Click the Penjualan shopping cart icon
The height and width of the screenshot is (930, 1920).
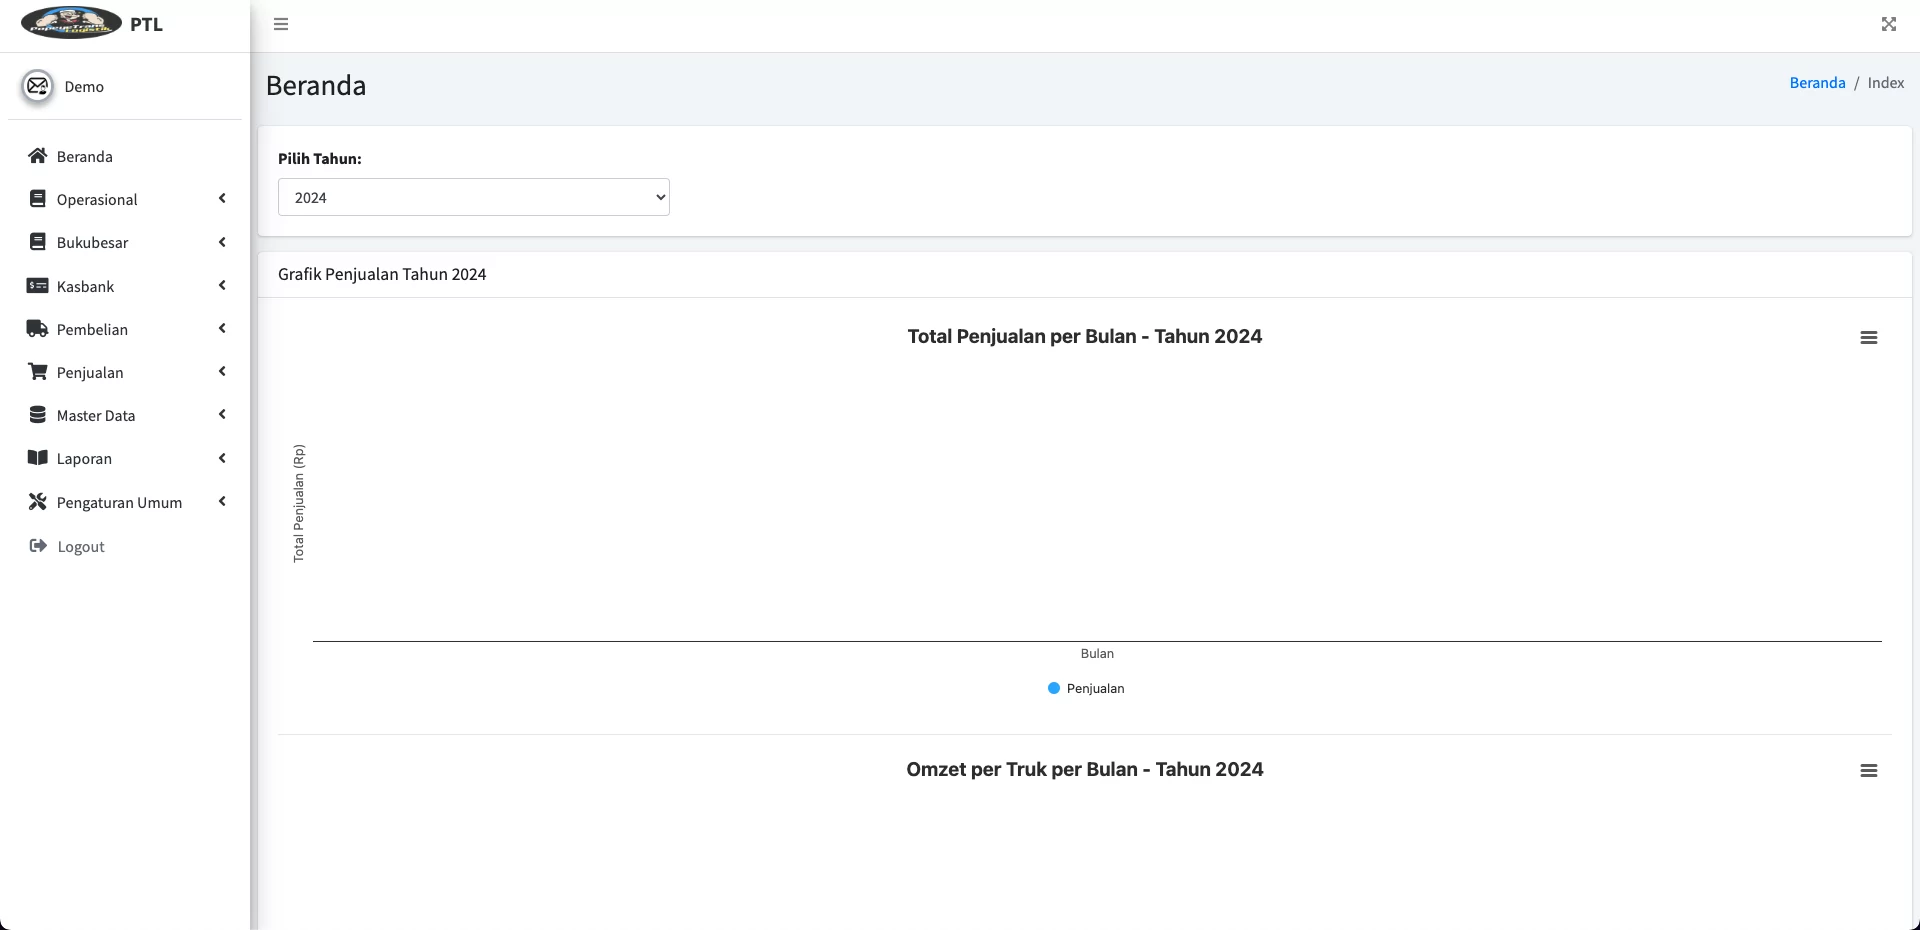pos(38,372)
